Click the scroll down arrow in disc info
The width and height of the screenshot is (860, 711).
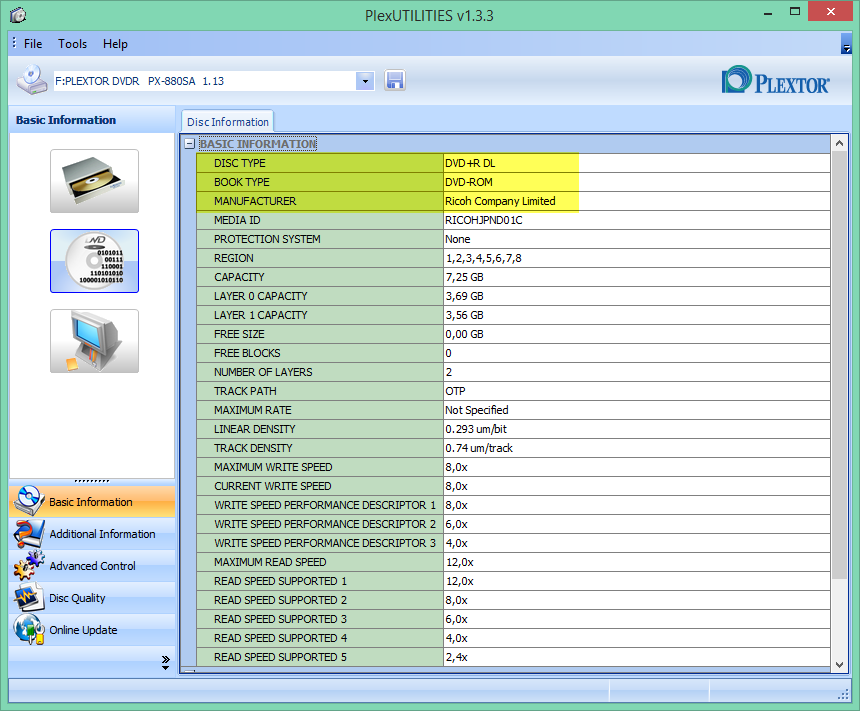coord(839,664)
